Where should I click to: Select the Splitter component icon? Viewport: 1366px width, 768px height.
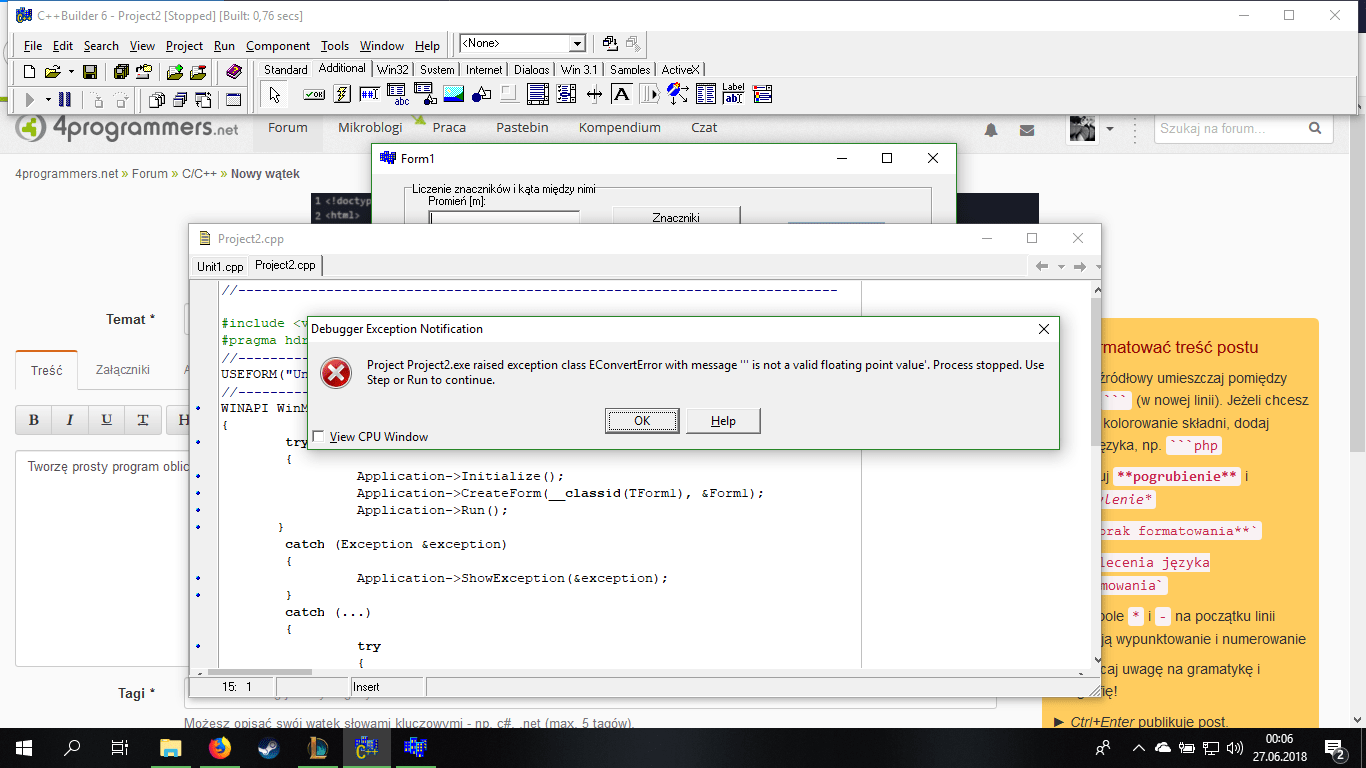594,95
